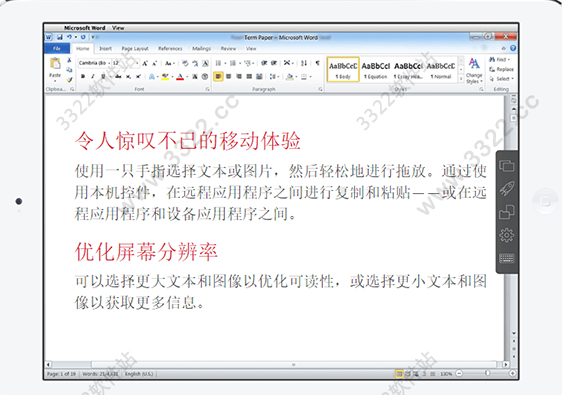Click the Copy icon in Clipboard group
This screenshot has height=395, width=562.
pyautogui.click(x=69, y=70)
